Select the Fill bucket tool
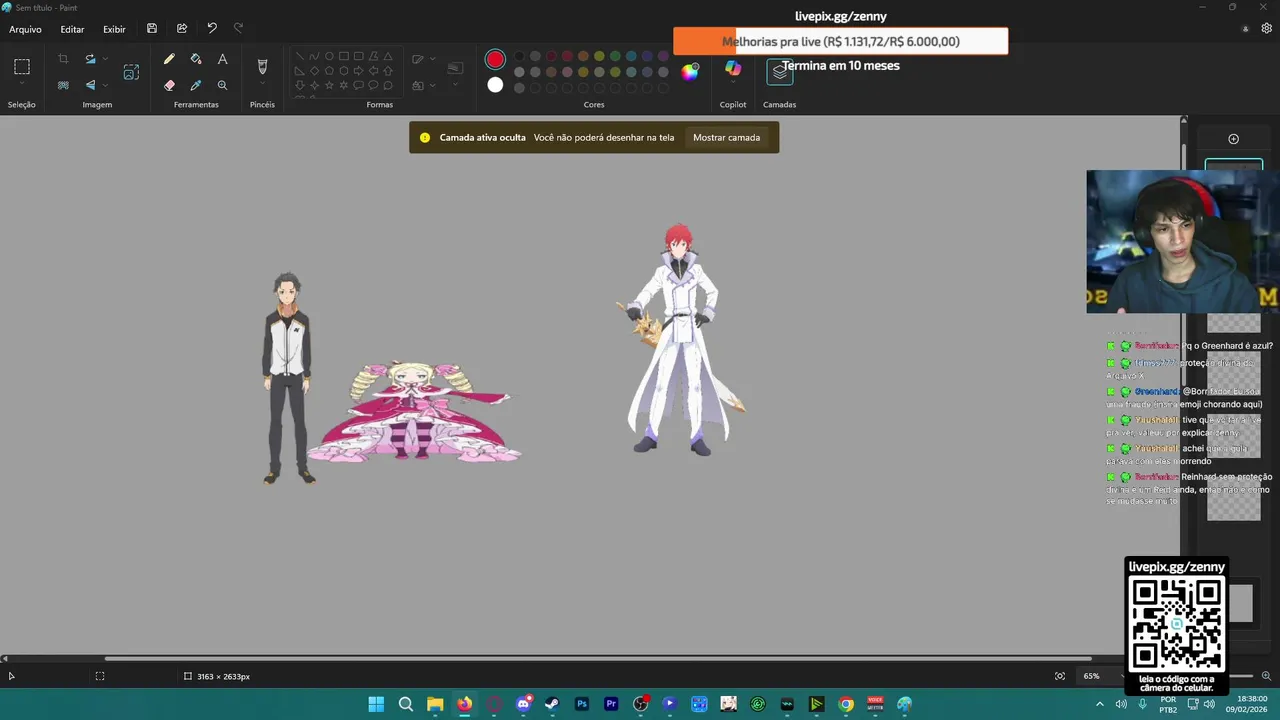1280x720 pixels. pos(196,59)
